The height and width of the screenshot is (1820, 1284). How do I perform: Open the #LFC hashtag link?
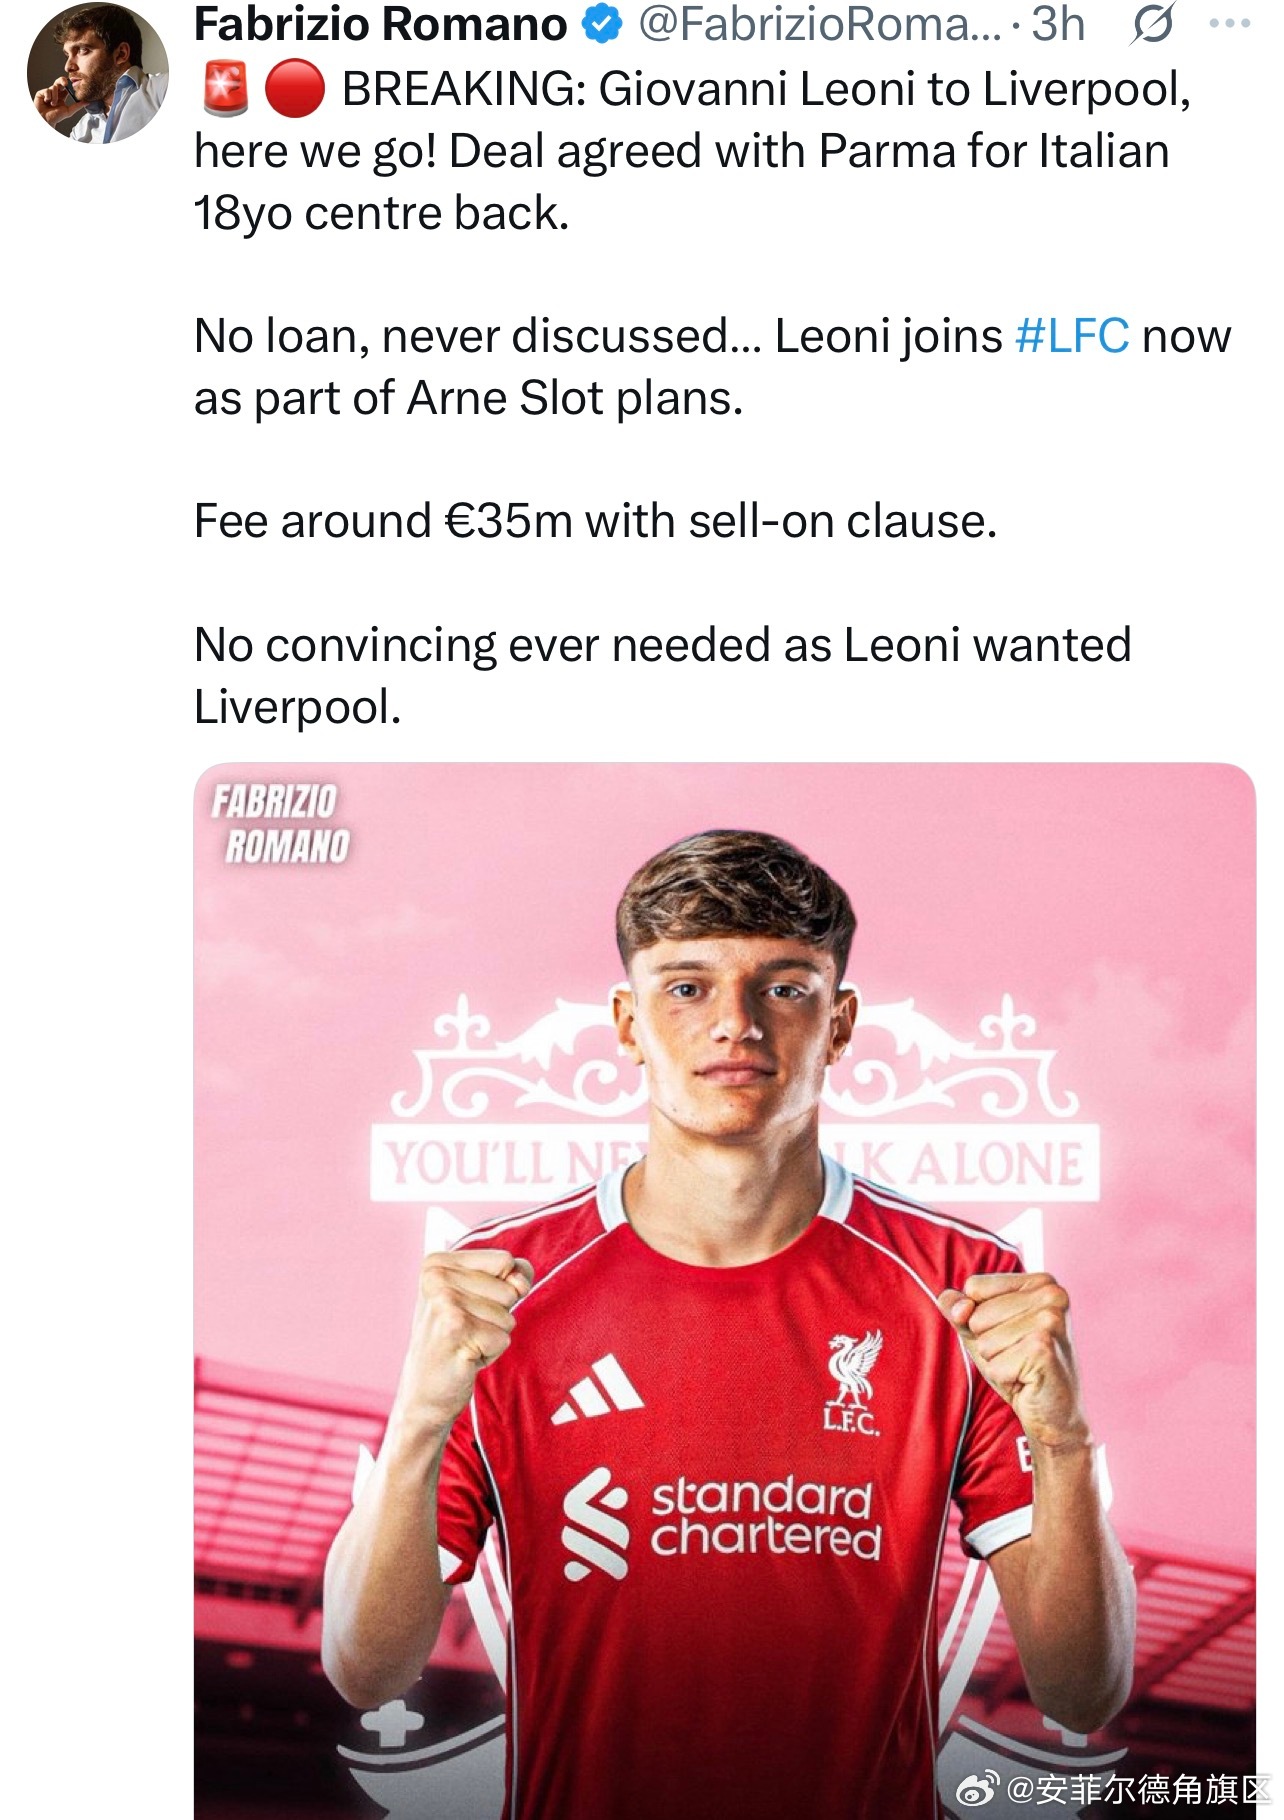pos(1072,336)
